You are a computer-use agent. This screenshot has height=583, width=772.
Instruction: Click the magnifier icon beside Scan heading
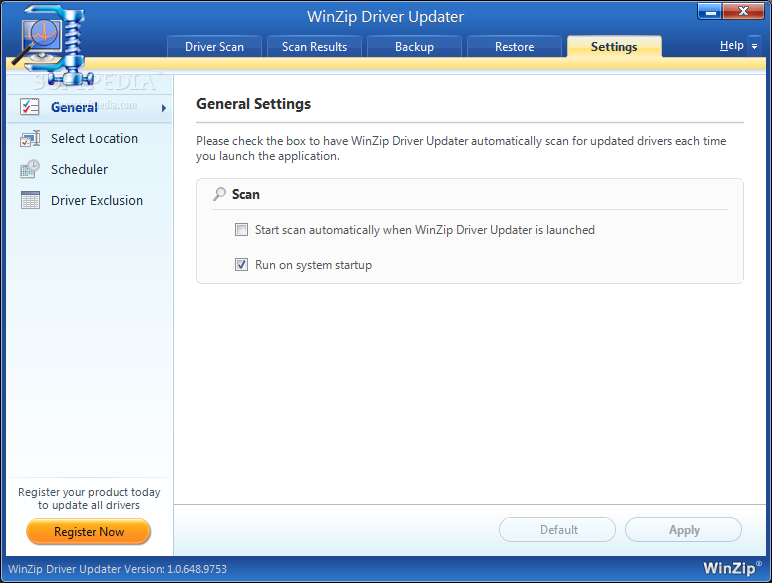220,194
